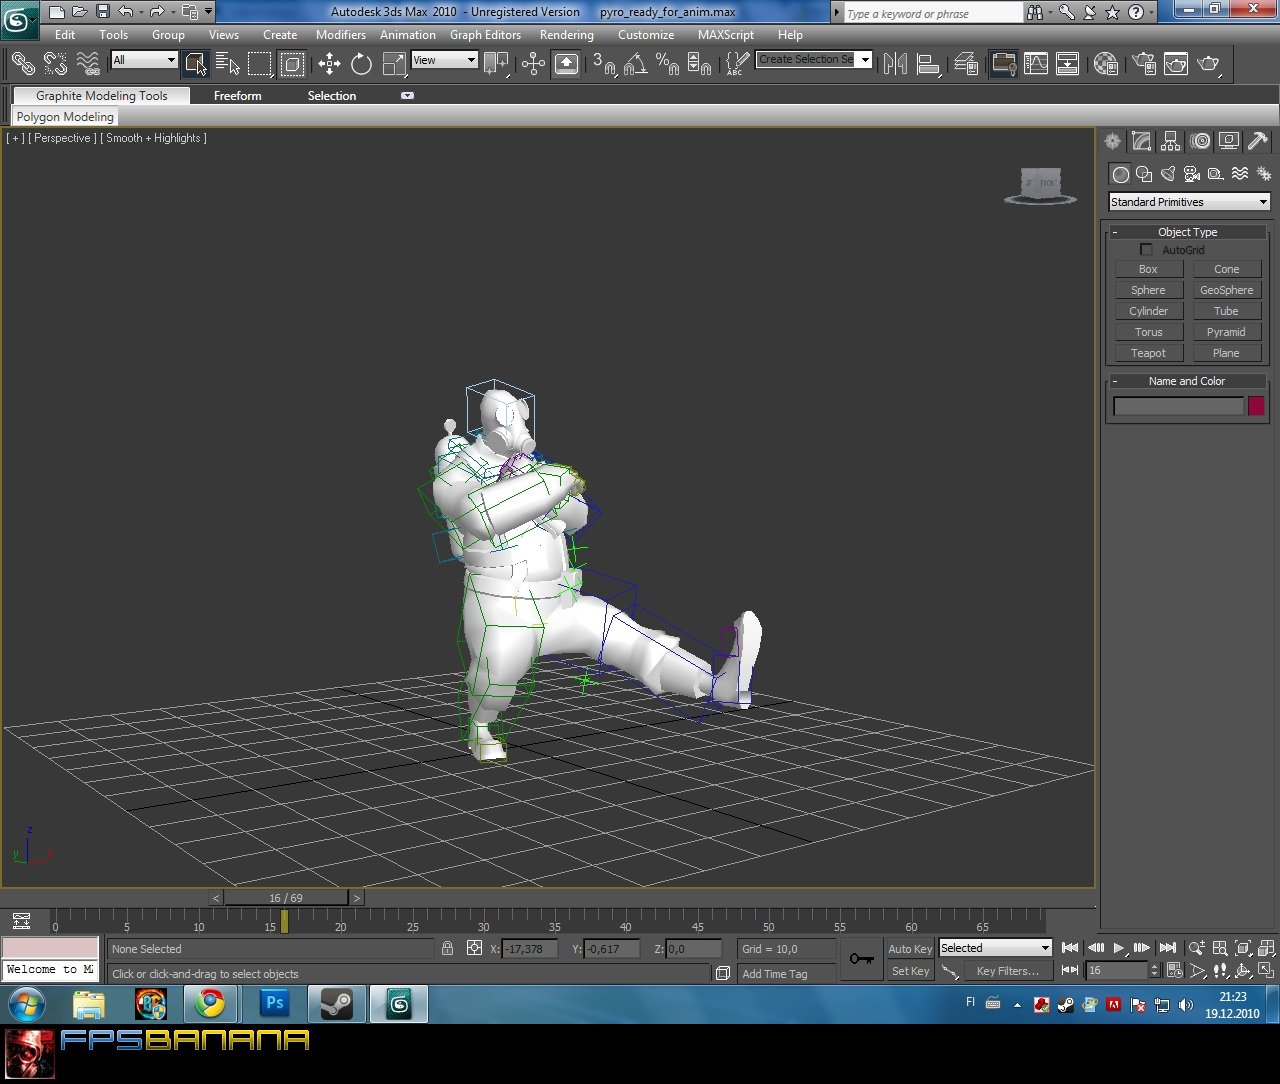The width and height of the screenshot is (1280, 1084).
Task: Switch to the Freeform ribbon tab
Action: (x=237, y=95)
